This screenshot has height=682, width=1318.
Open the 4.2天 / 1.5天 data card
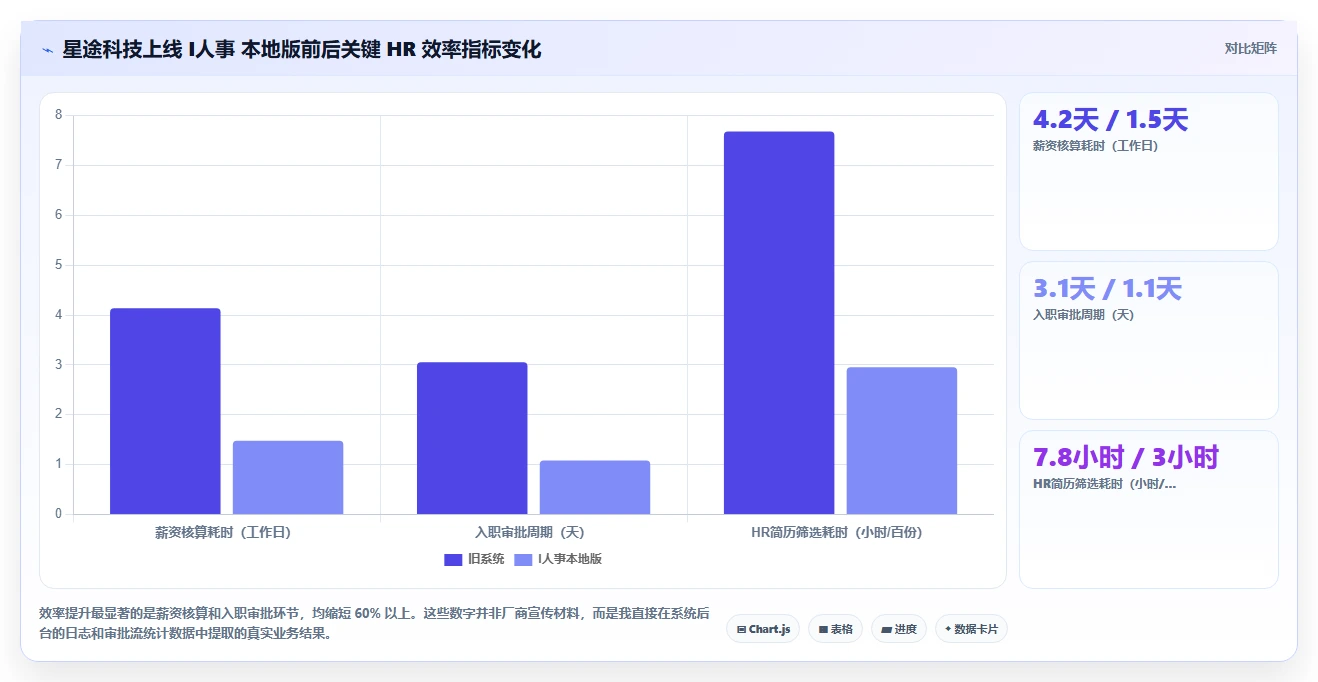coord(1148,171)
